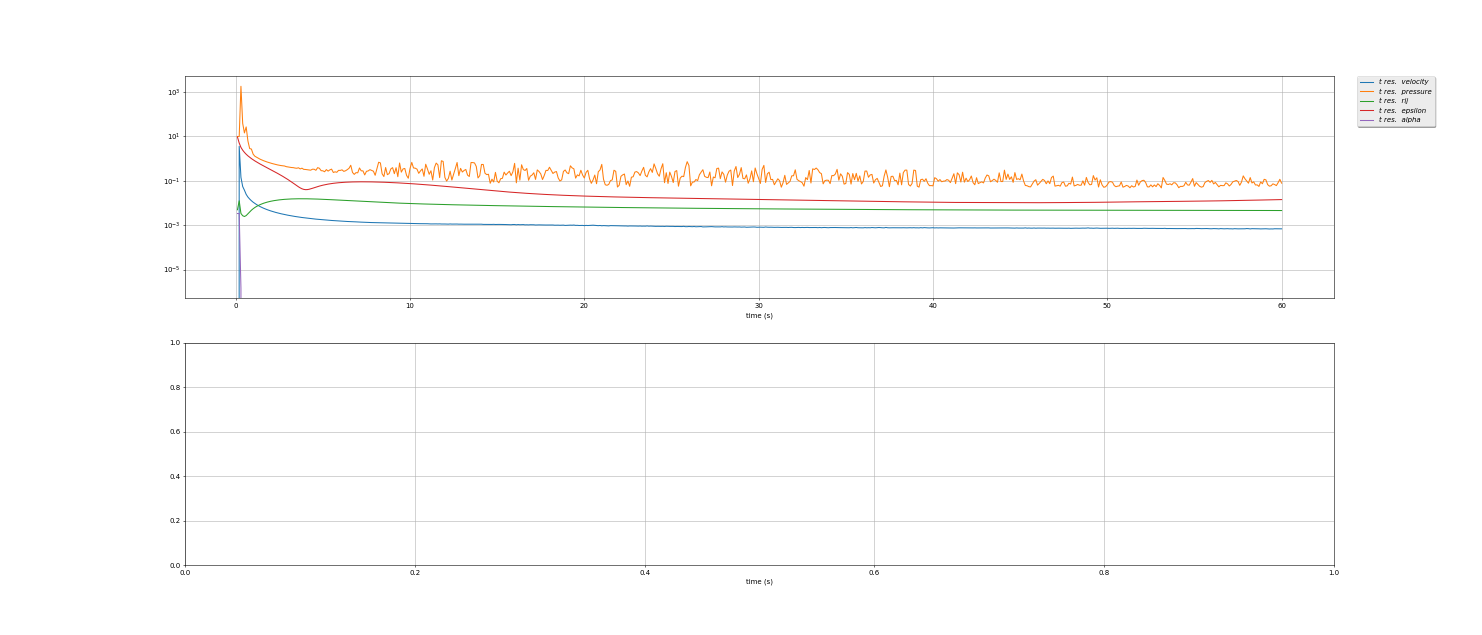Click the green rij line swatch in legend
This screenshot has width=1482, height=635.
(x=1367, y=101)
